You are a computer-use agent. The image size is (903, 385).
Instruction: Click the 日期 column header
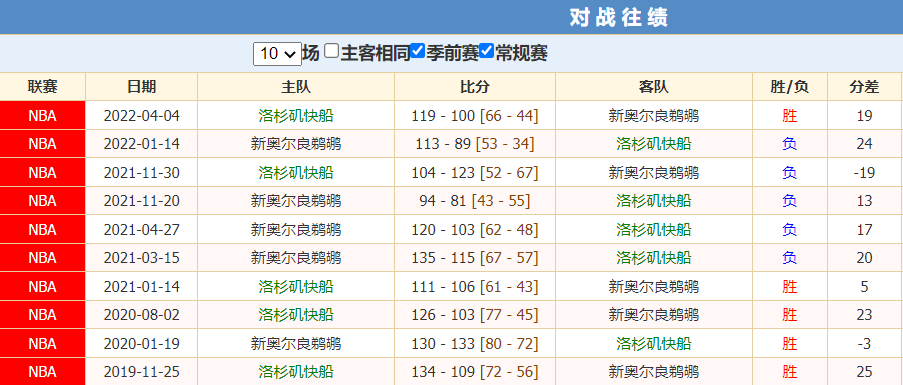click(x=142, y=87)
